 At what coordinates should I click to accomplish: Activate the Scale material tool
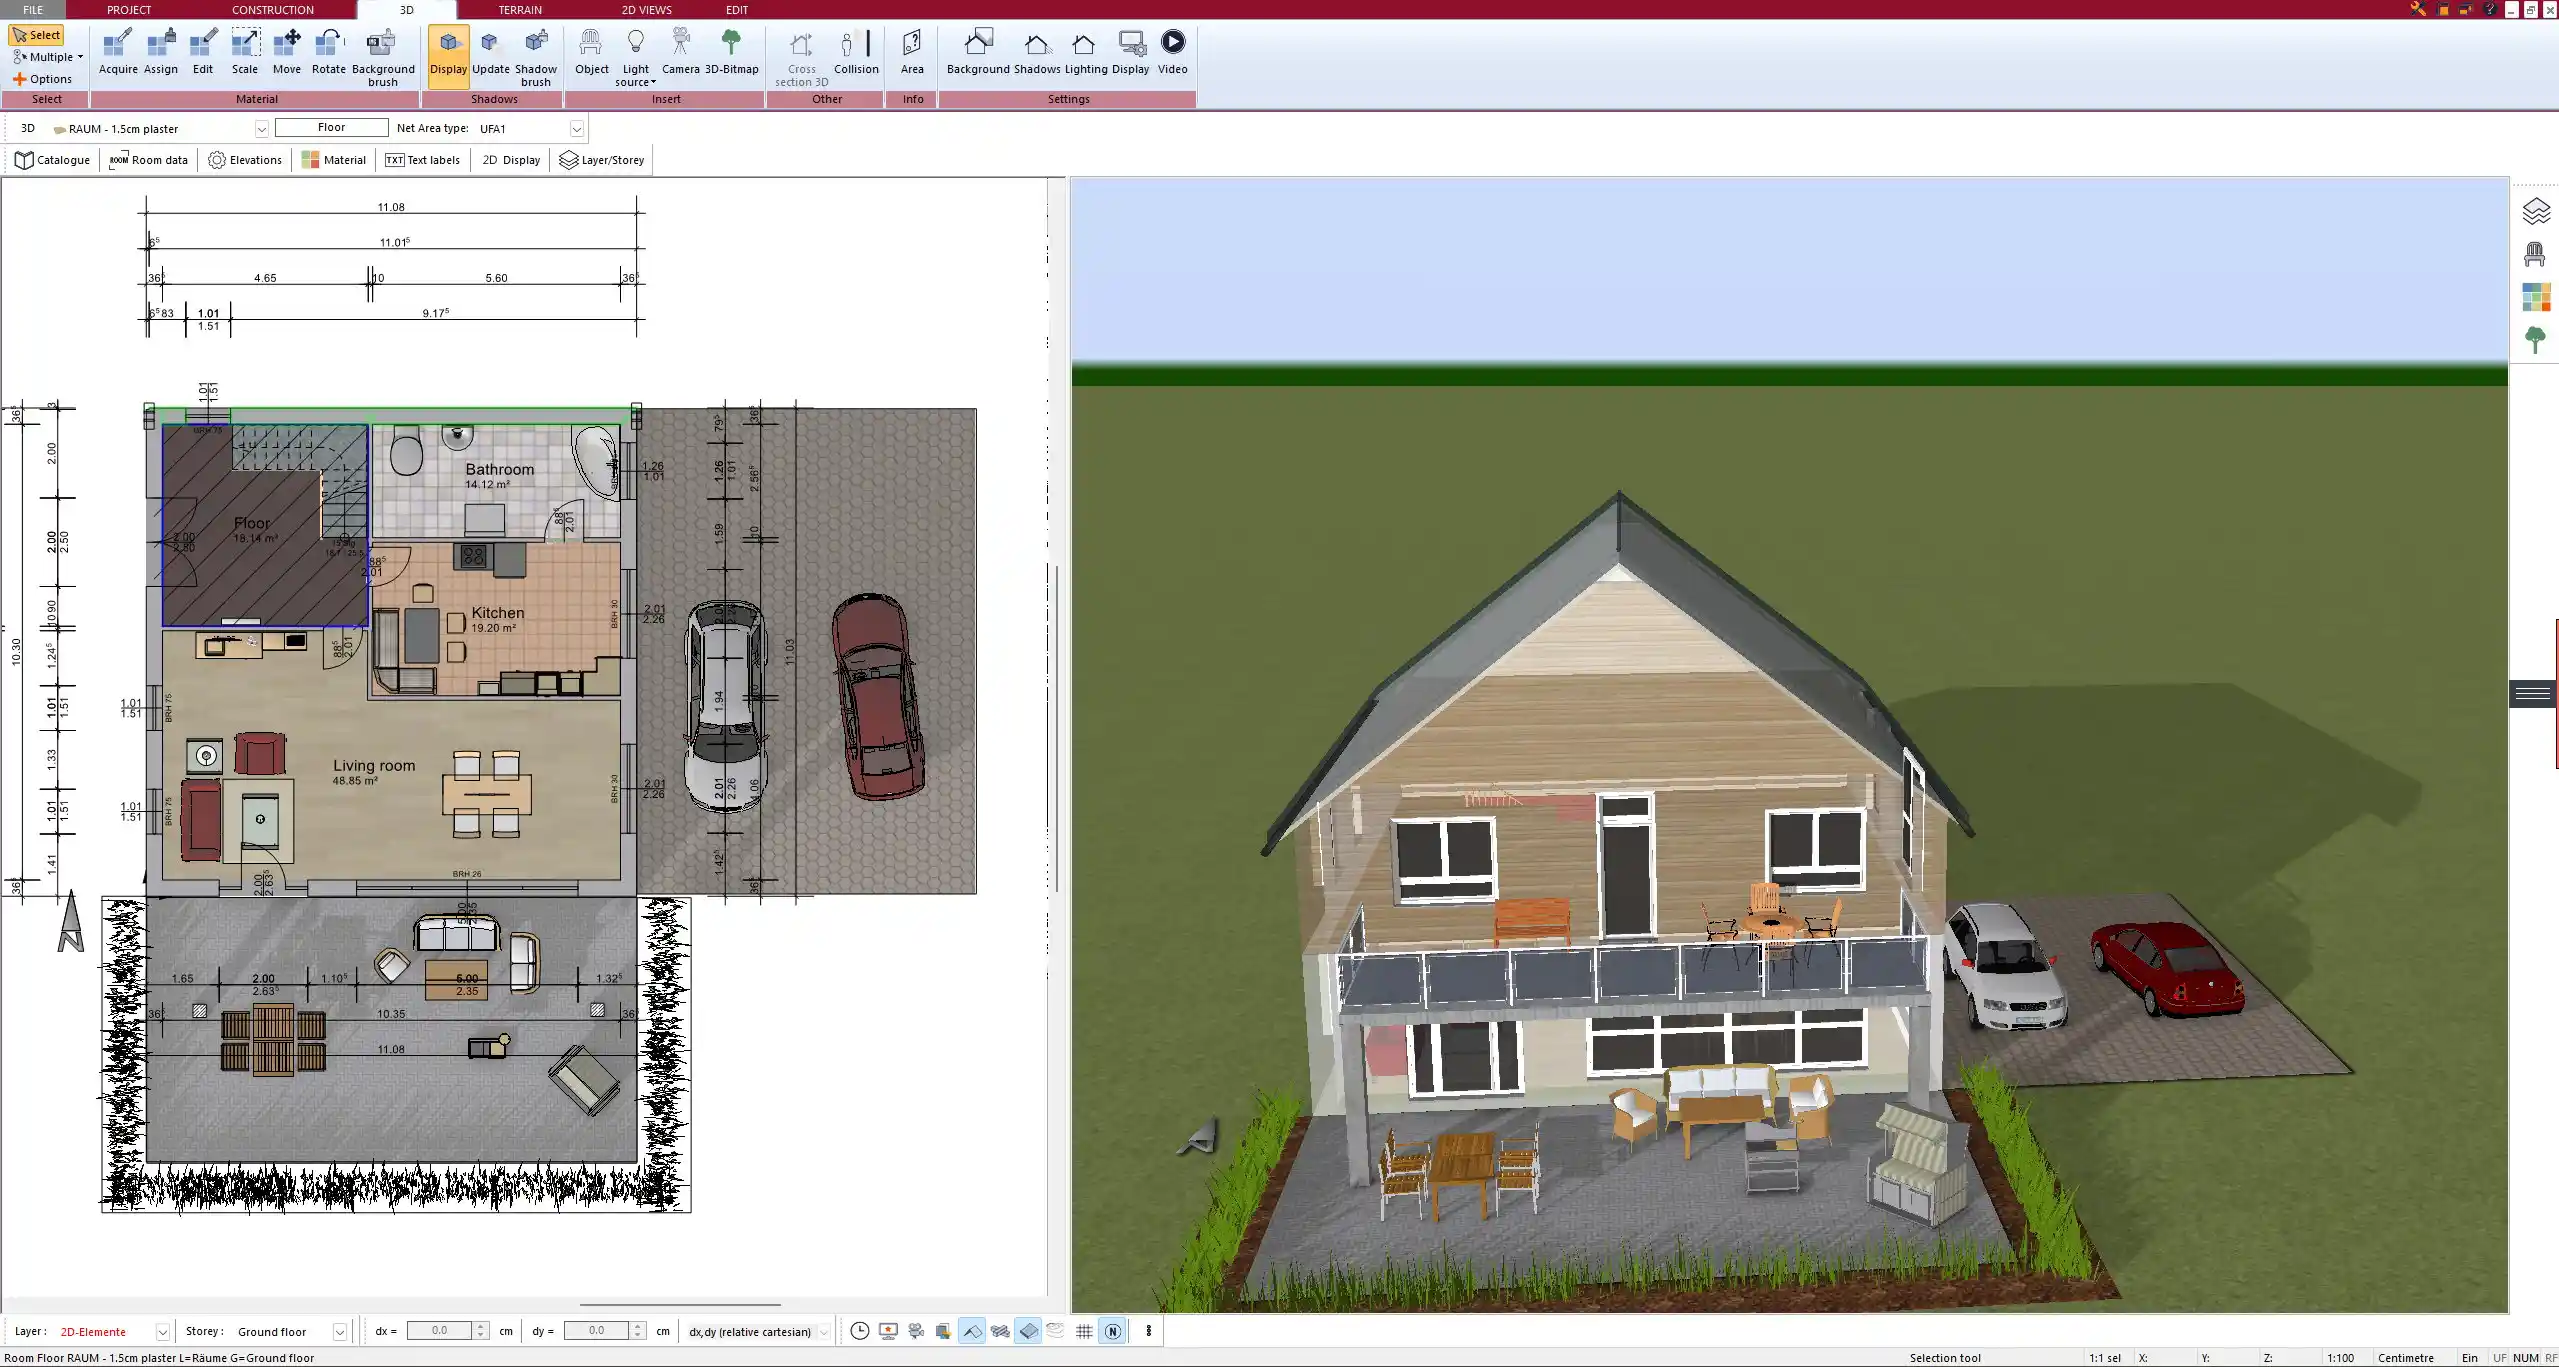tap(245, 50)
